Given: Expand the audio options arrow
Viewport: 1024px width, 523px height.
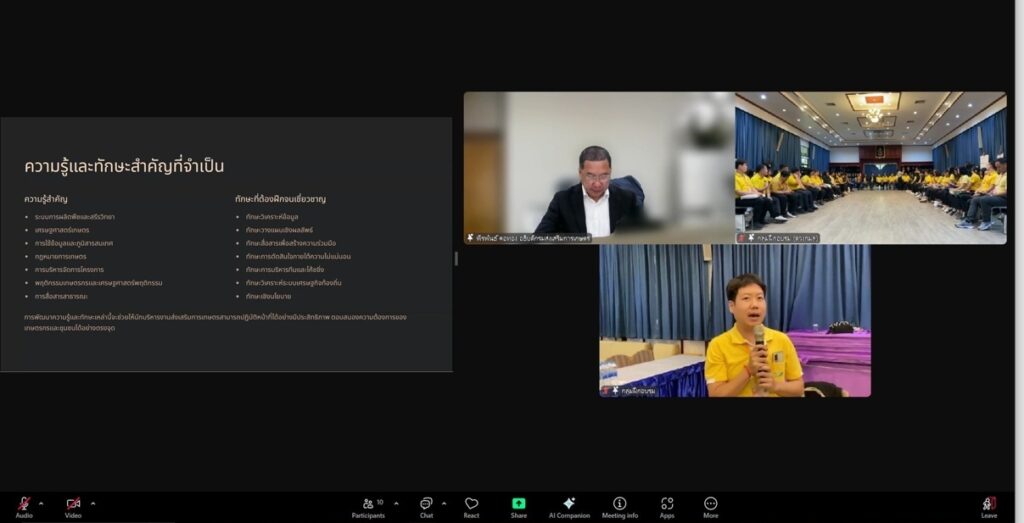Looking at the screenshot, I should click(x=43, y=502).
